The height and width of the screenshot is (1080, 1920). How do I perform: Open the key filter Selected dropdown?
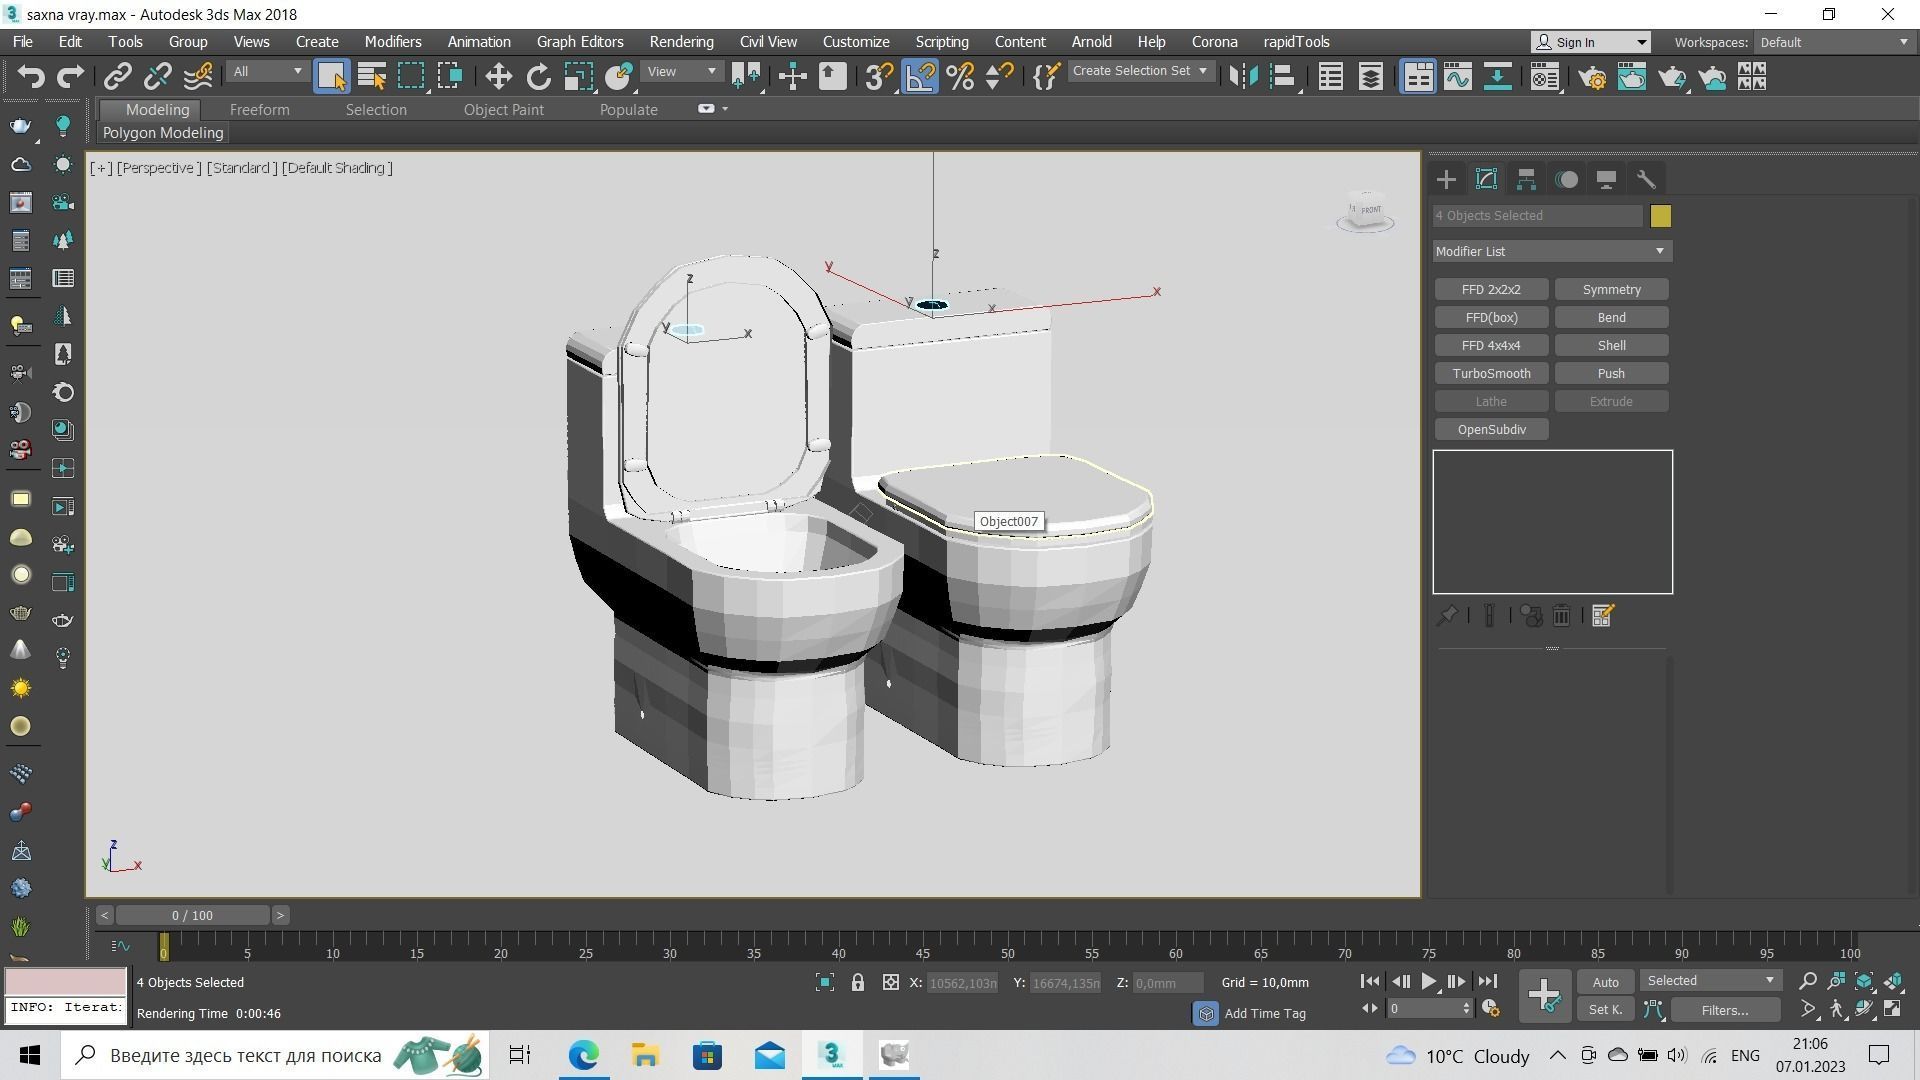[1710, 981]
